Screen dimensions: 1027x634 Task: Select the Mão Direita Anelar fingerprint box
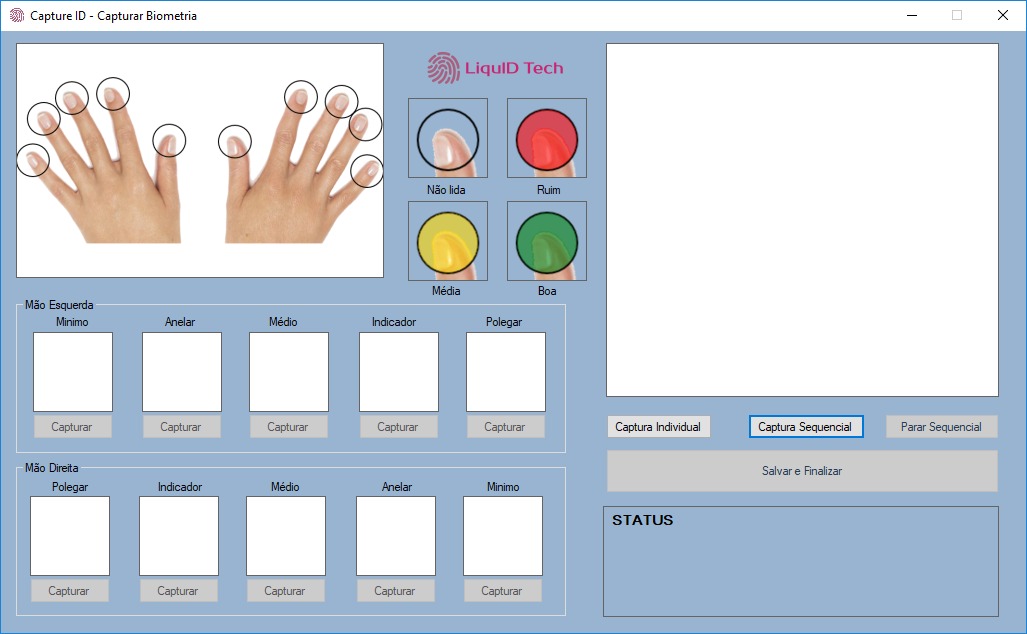coord(396,536)
